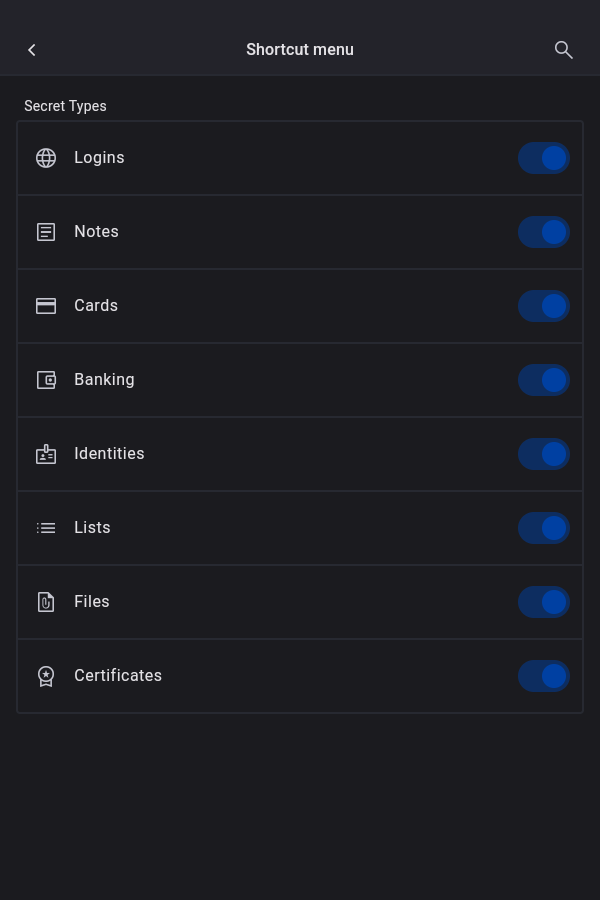Image resolution: width=600 pixels, height=900 pixels.
Task: Disable the Banking switch
Action: pos(543,380)
